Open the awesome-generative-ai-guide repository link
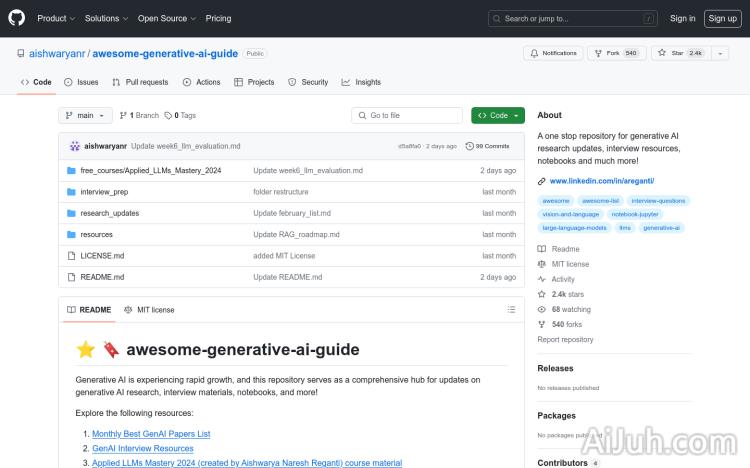The image size is (750, 468). [165, 54]
